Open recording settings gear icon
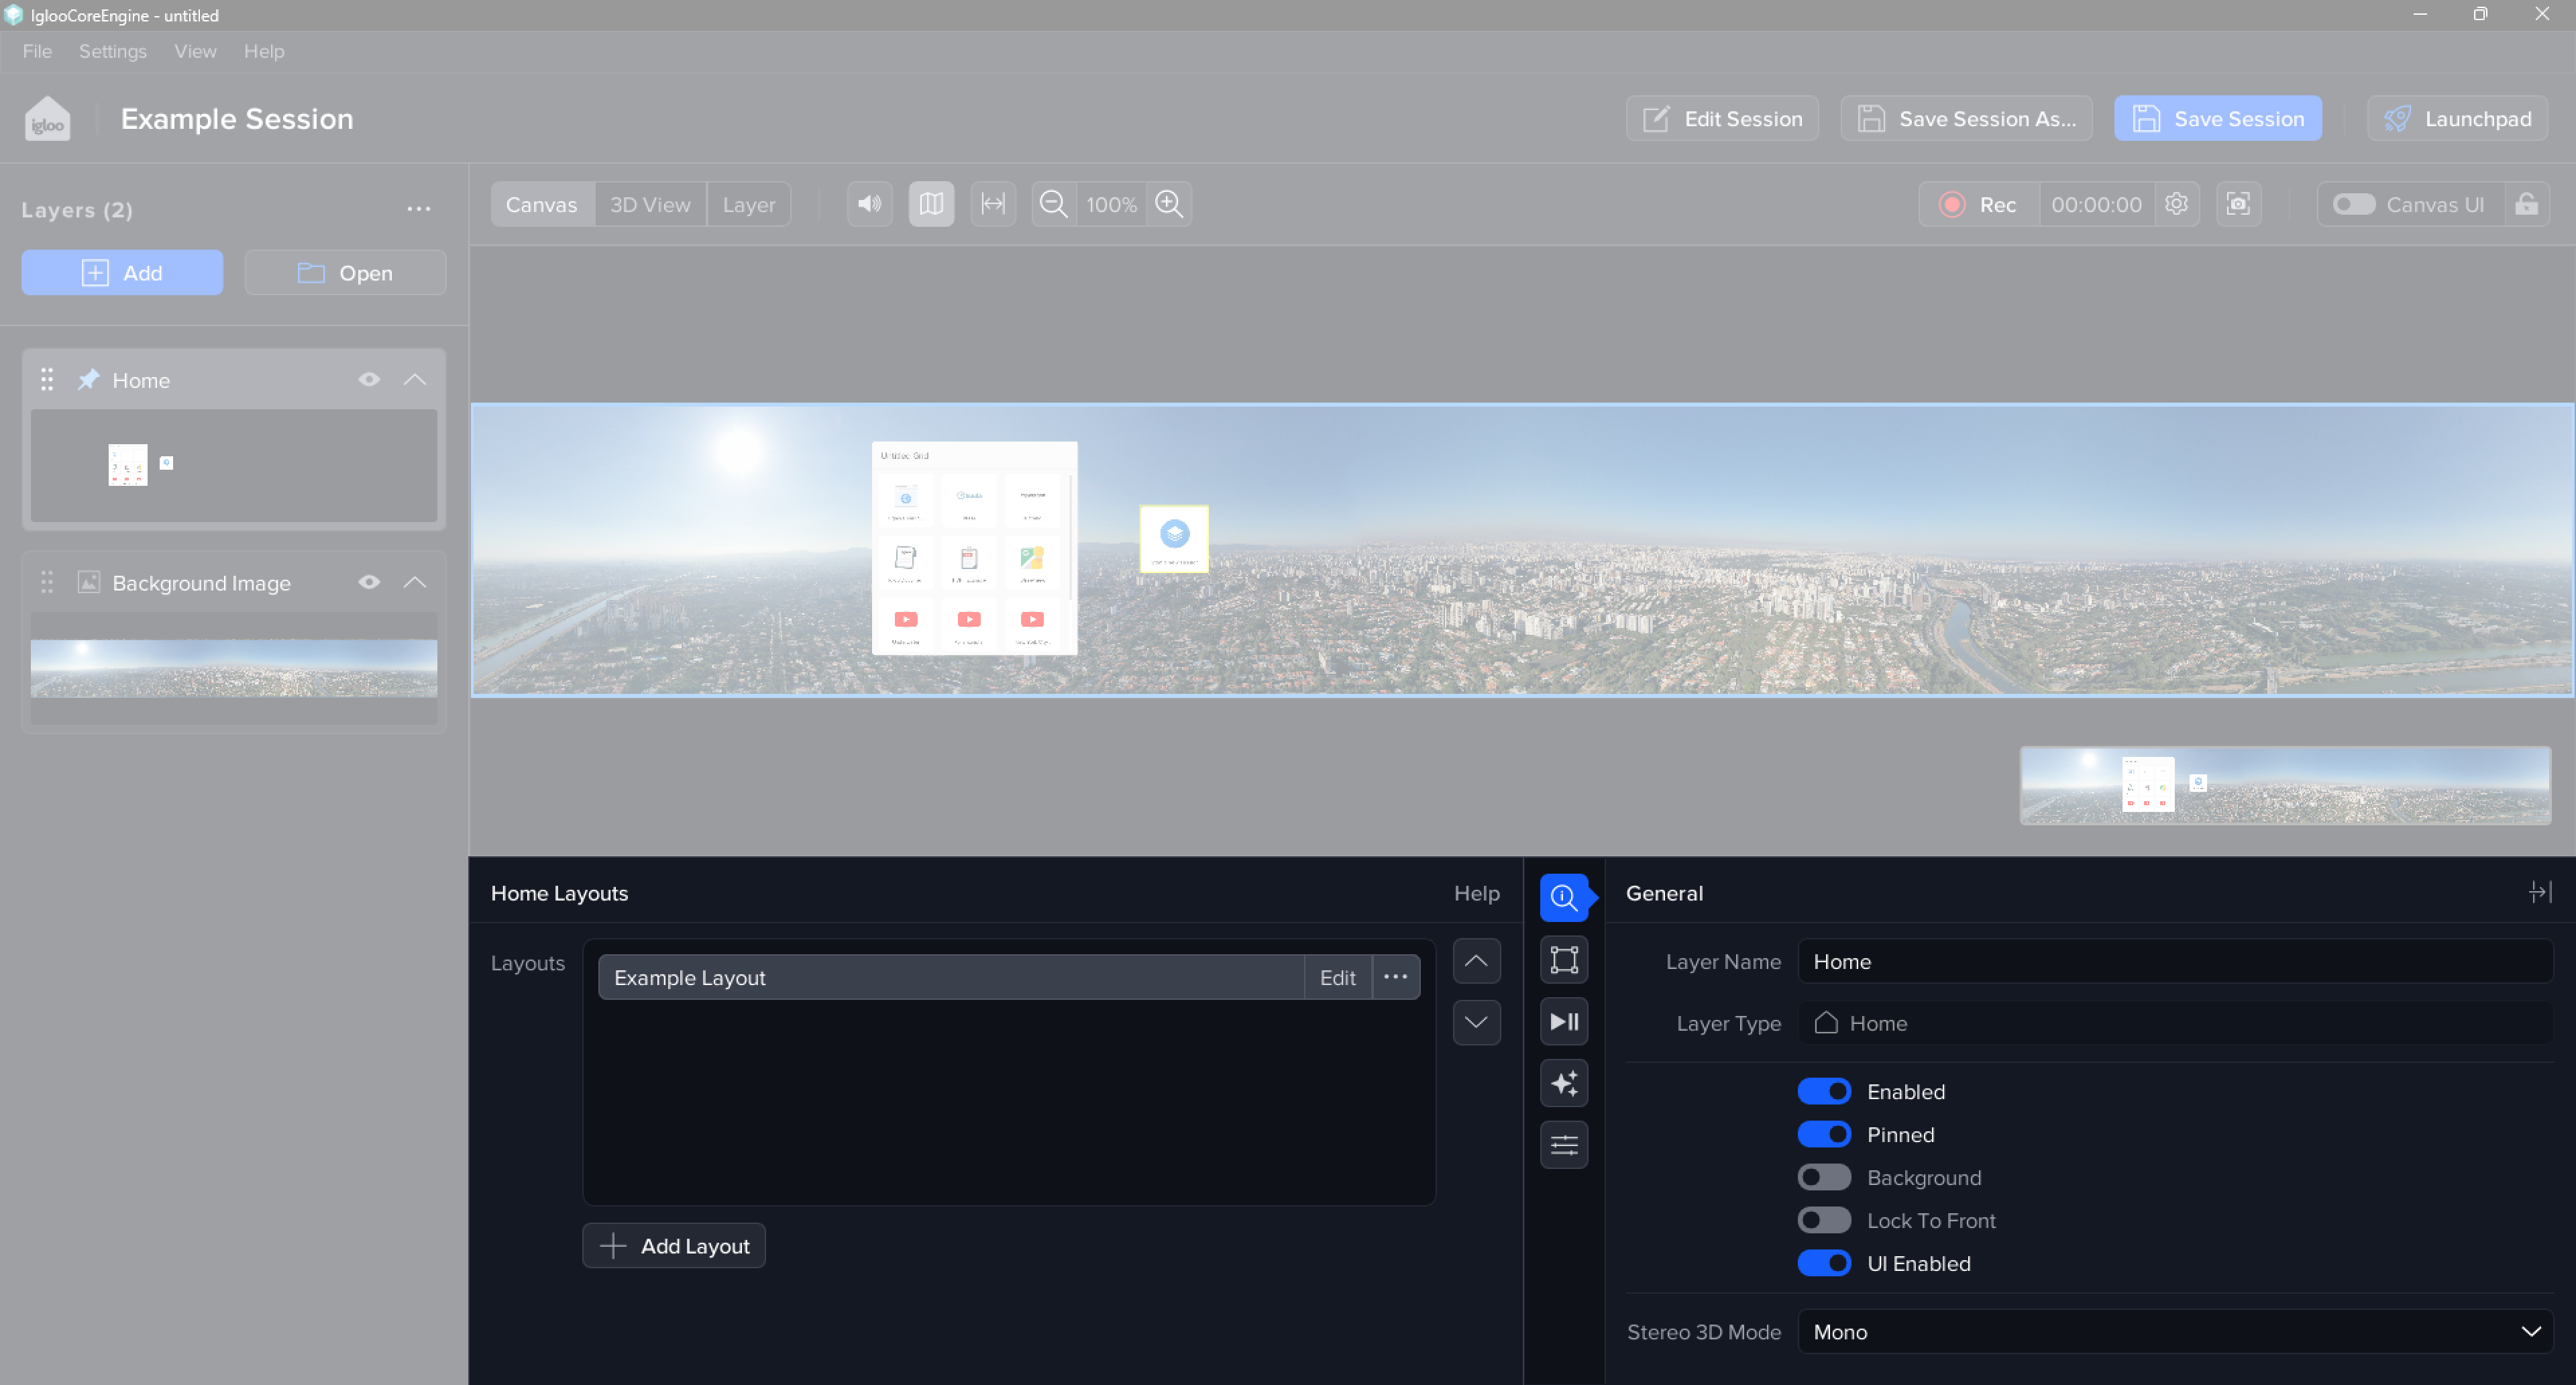2576x1385 pixels. pos(2176,204)
